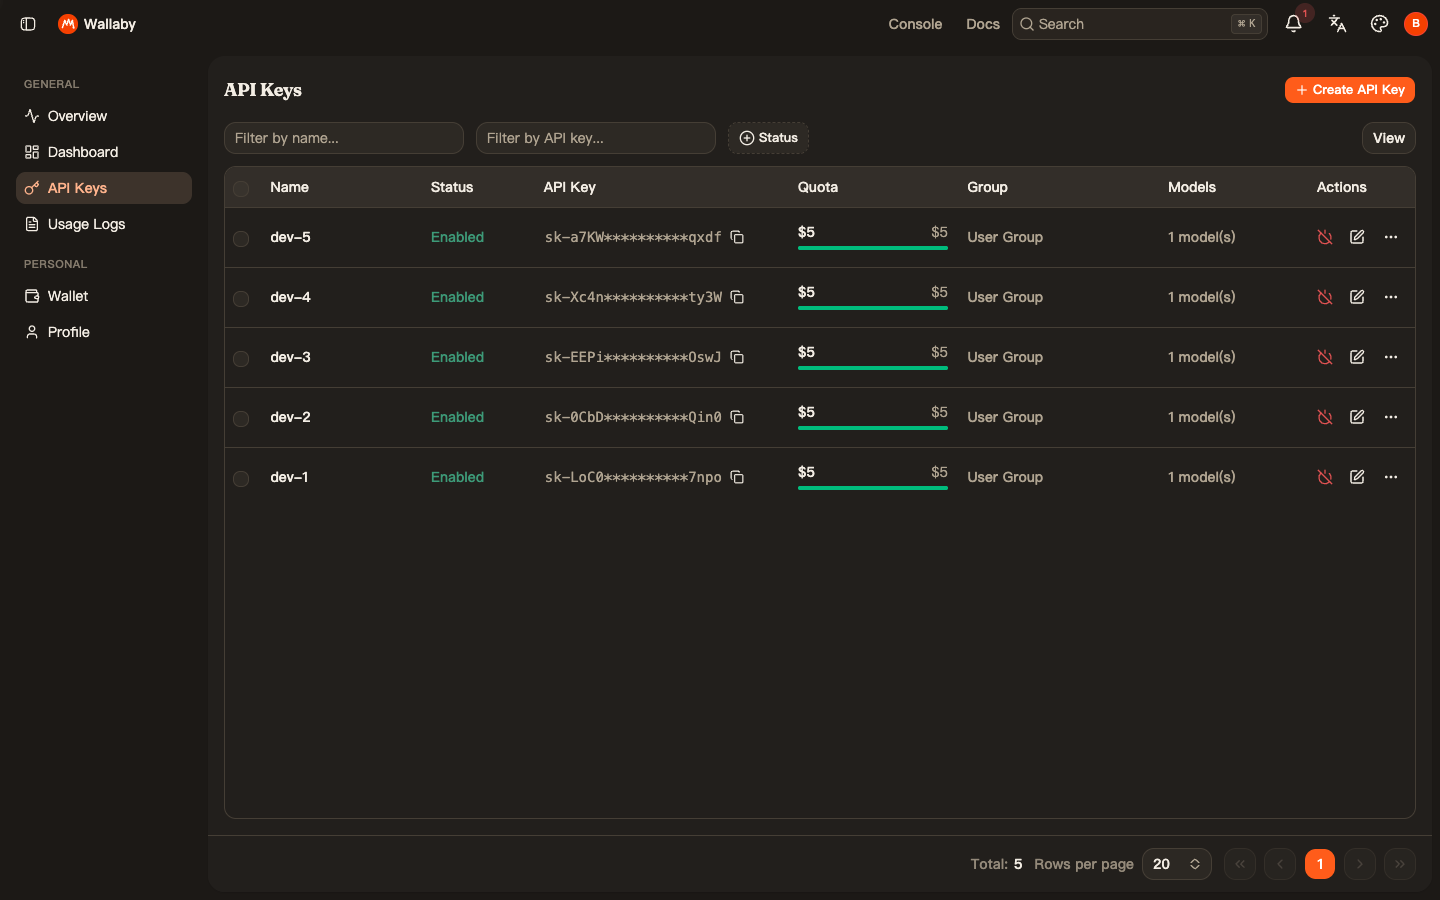The image size is (1440, 900).
Task: Select the dev-5 row checkbox
Action: tap(241, 239)
